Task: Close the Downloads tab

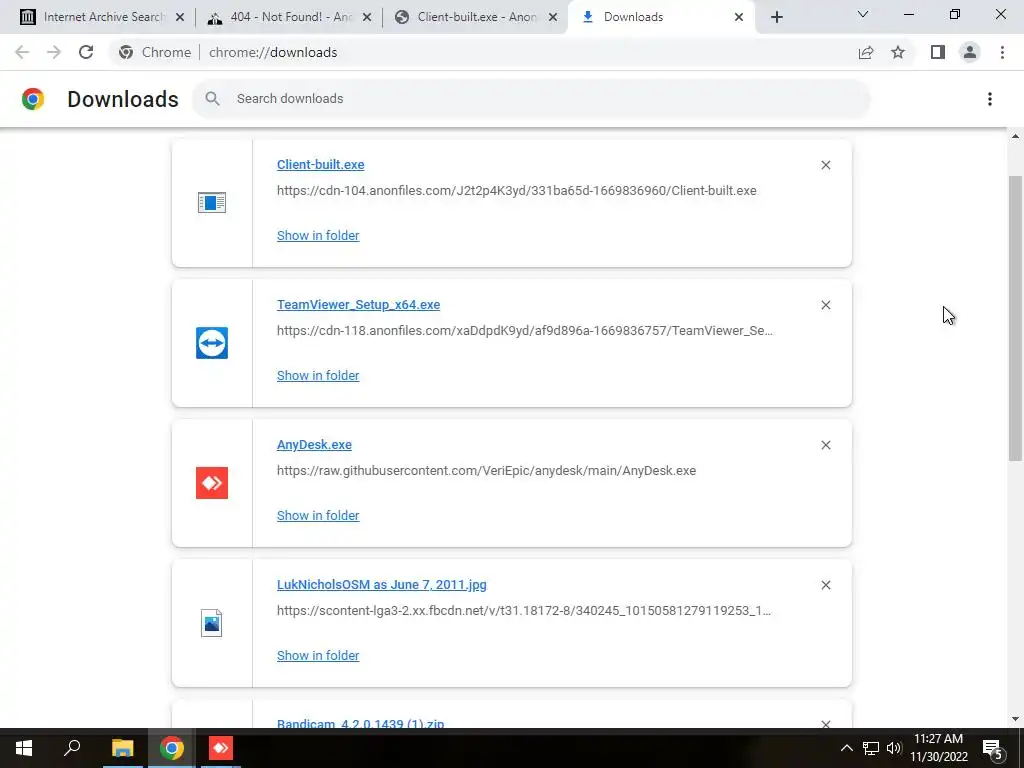Action: click(739, 18)
